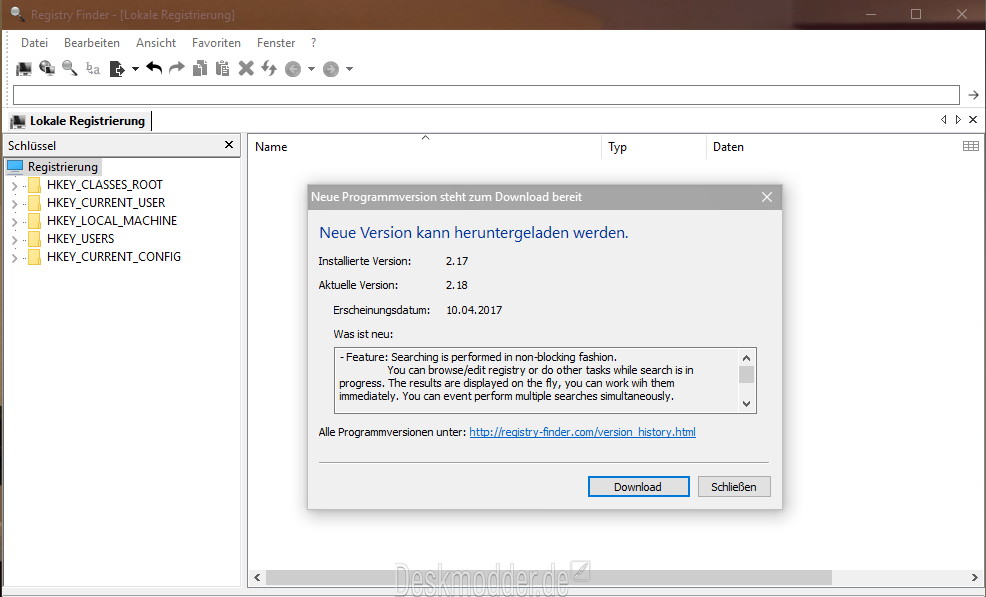Expand the HKEY_CLASSES_ROOT node

[x=14, y=186]
